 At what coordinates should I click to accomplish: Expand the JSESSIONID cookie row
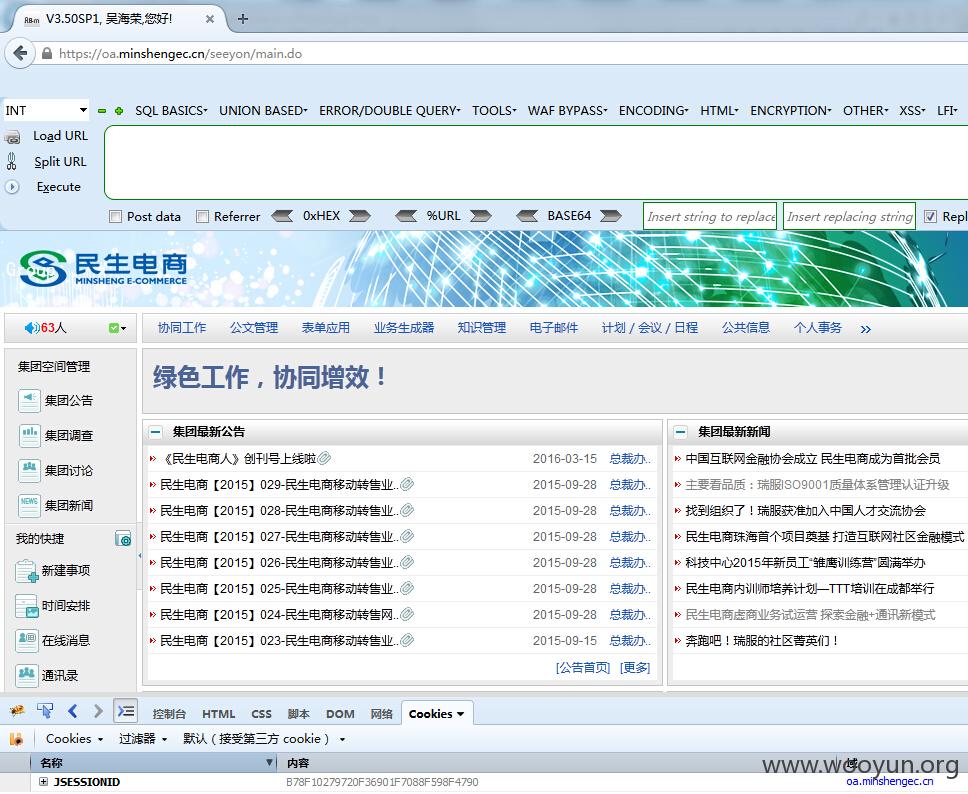(x=43, y=782)
